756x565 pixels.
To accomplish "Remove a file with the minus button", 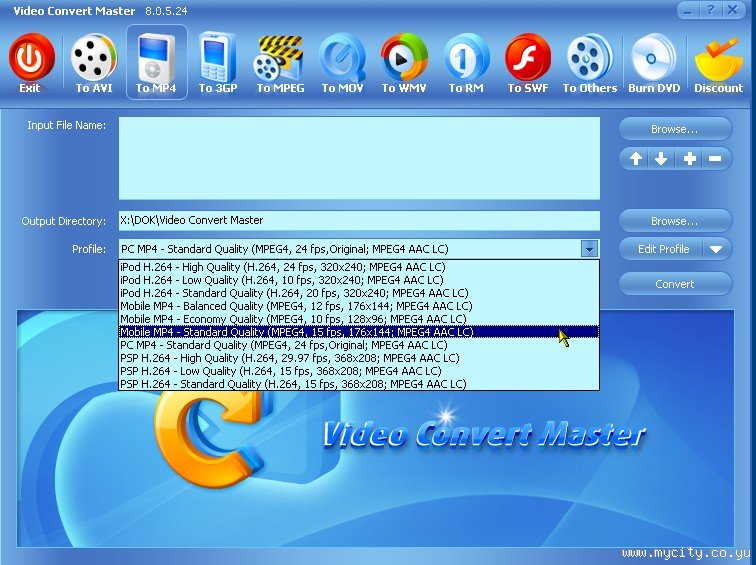I will (715, 159).
